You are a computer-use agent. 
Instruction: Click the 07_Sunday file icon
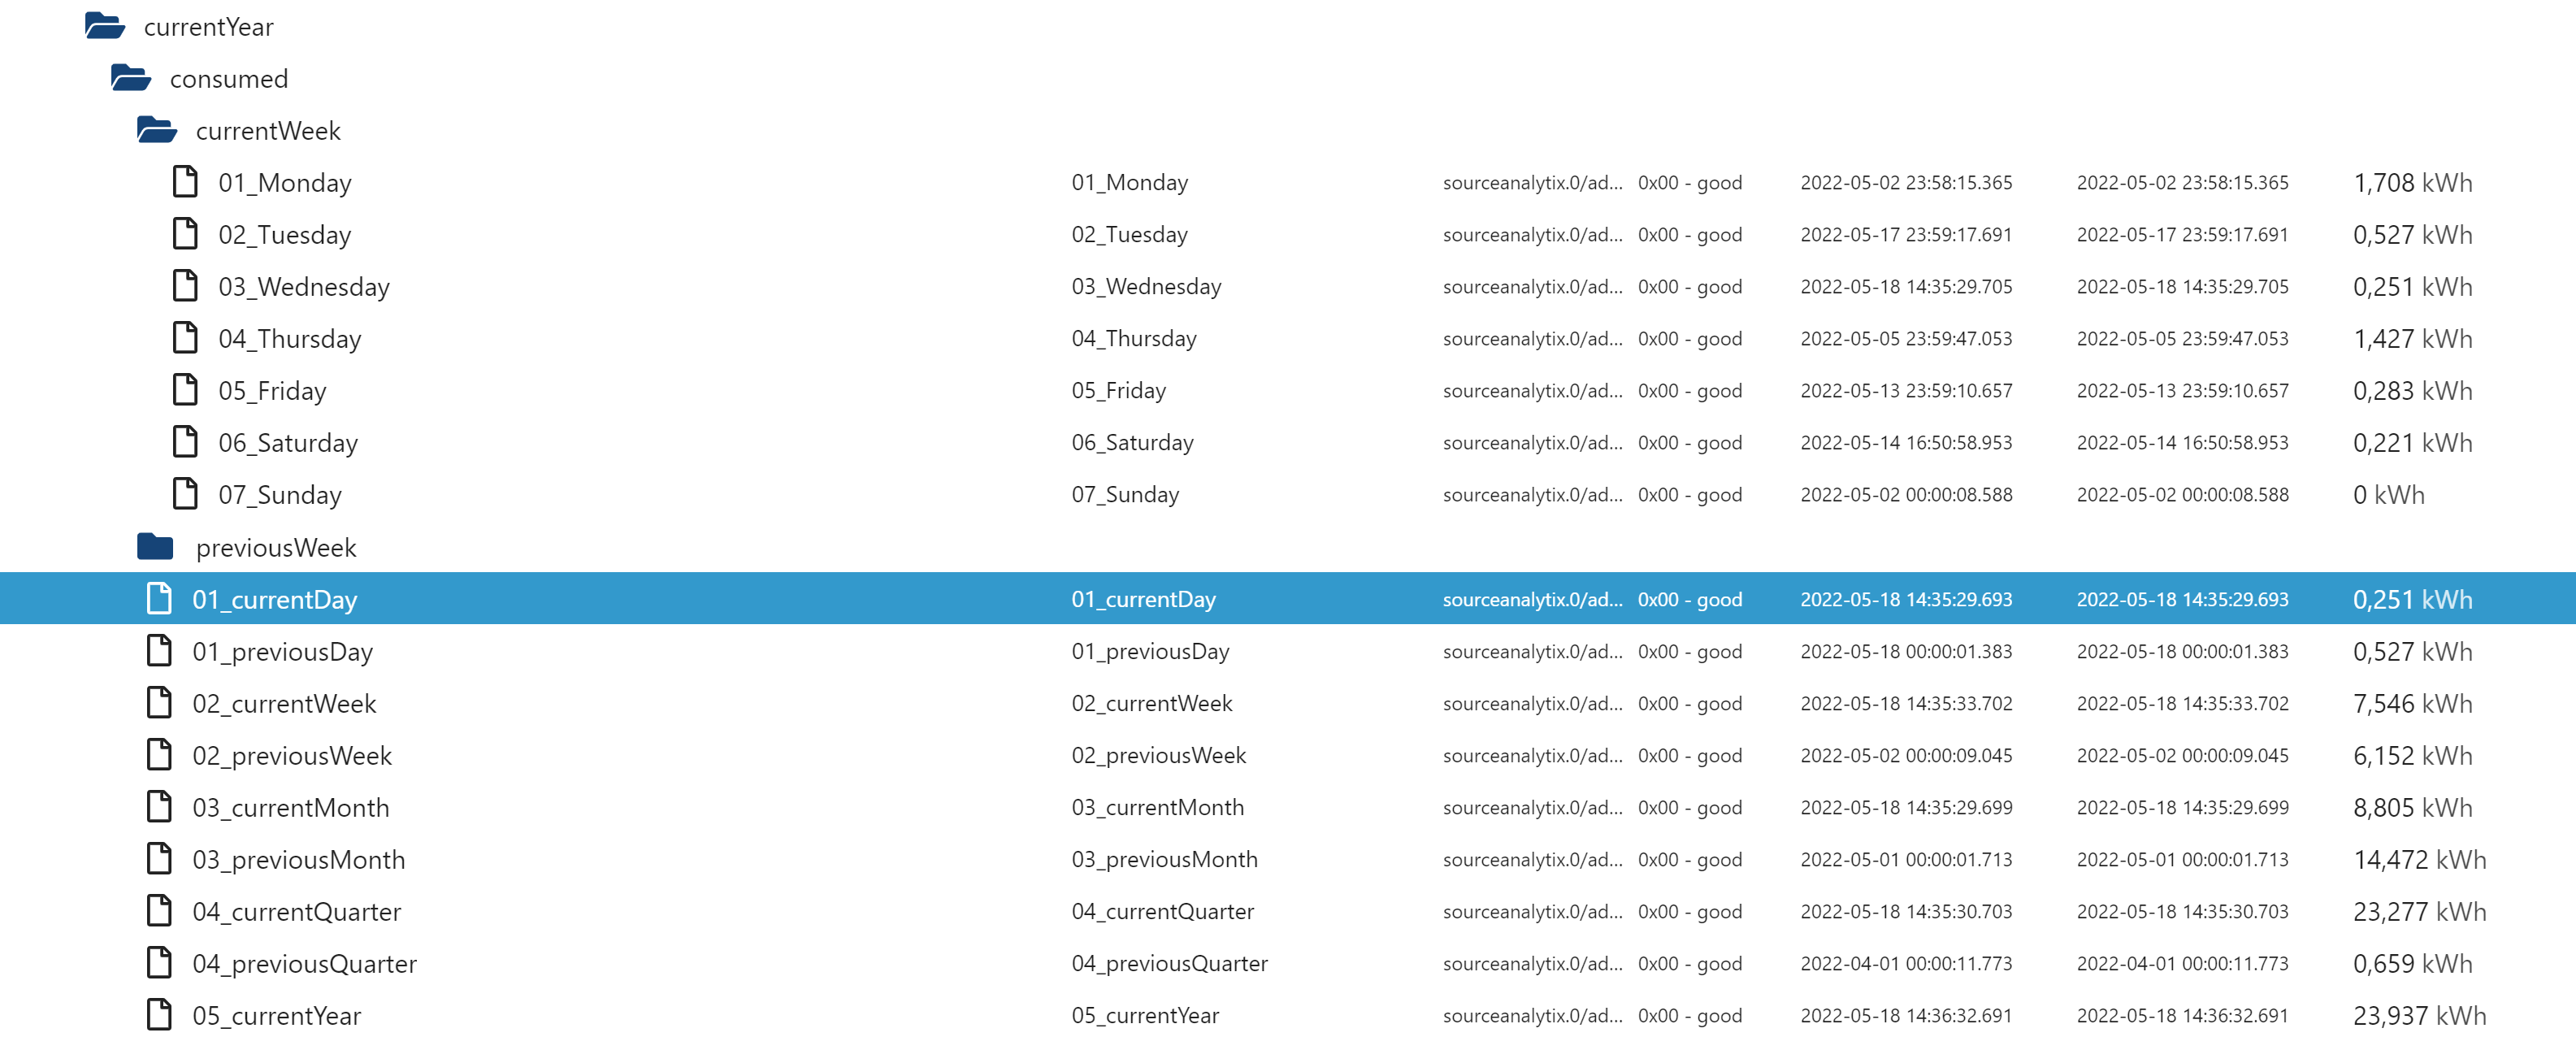tap(185, 494)
